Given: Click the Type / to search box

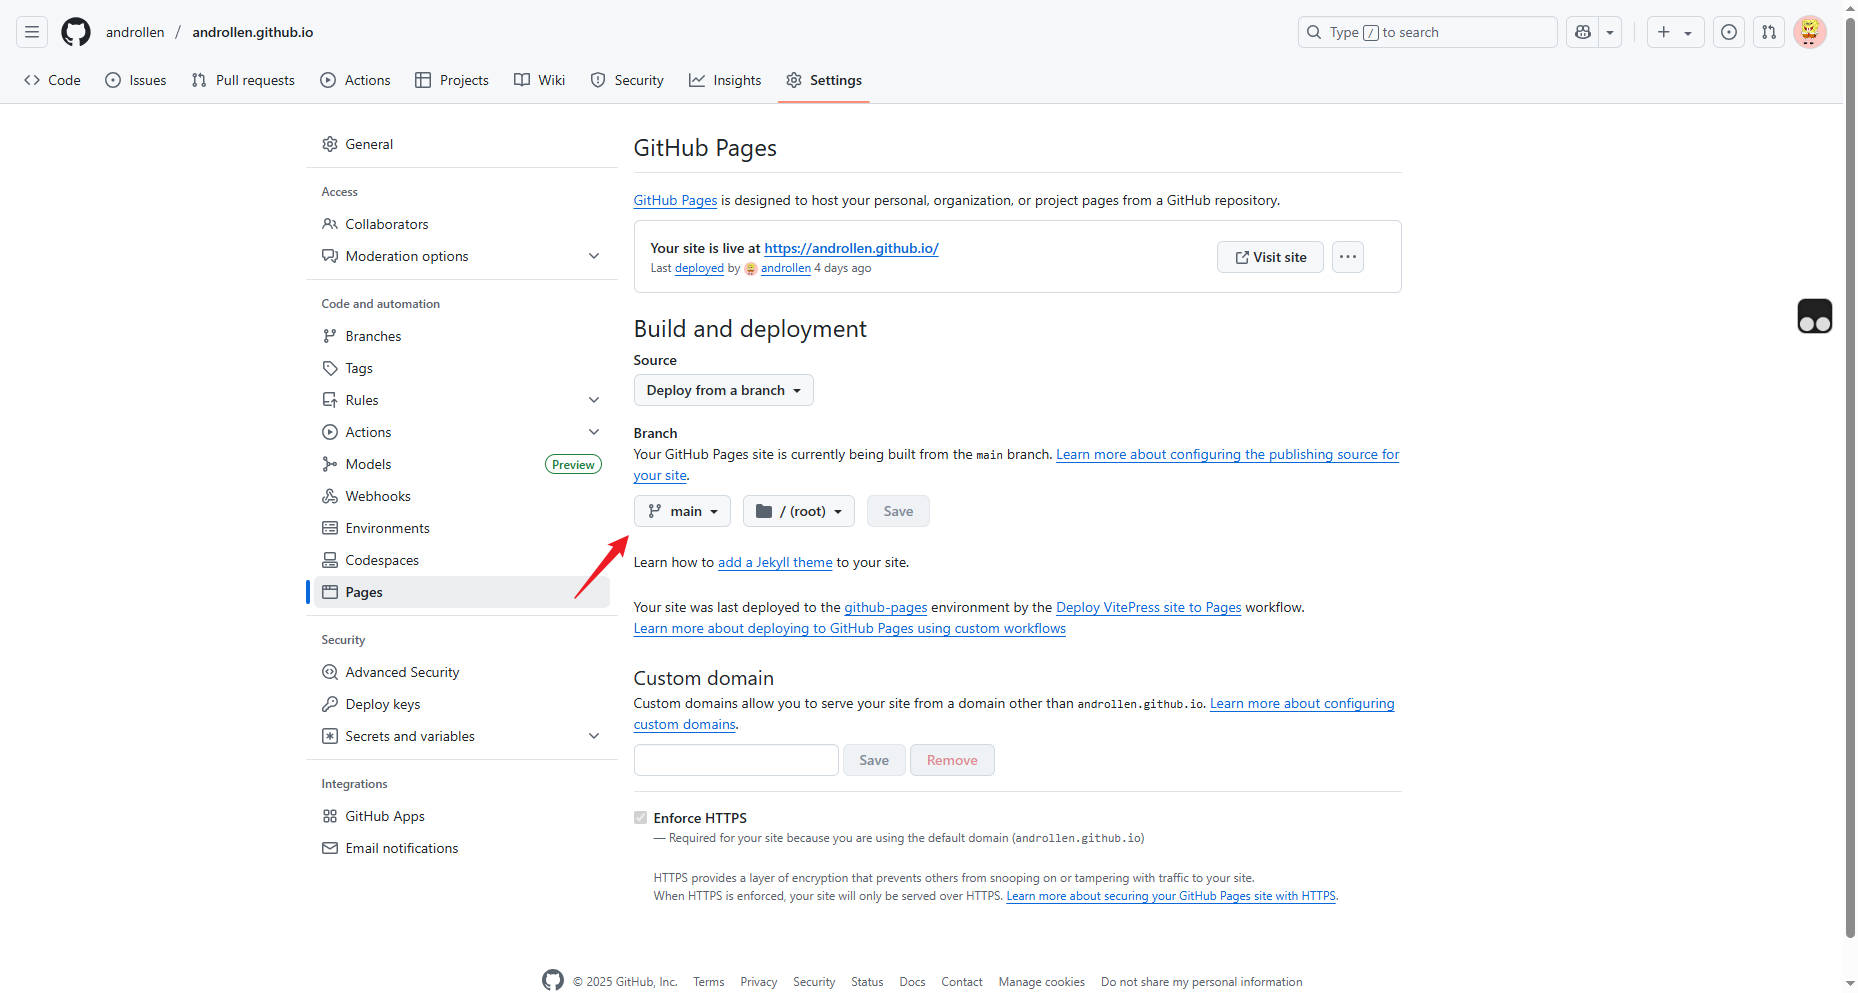Looking at the screenshot, I should pyautogui.click(x=1427, y=32).
